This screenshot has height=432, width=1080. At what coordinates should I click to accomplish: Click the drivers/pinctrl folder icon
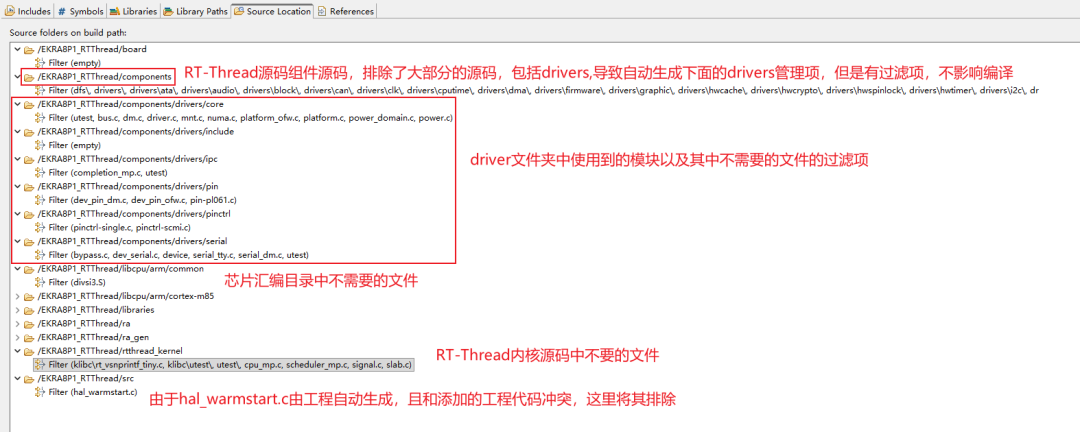click(x=29, y=214)
